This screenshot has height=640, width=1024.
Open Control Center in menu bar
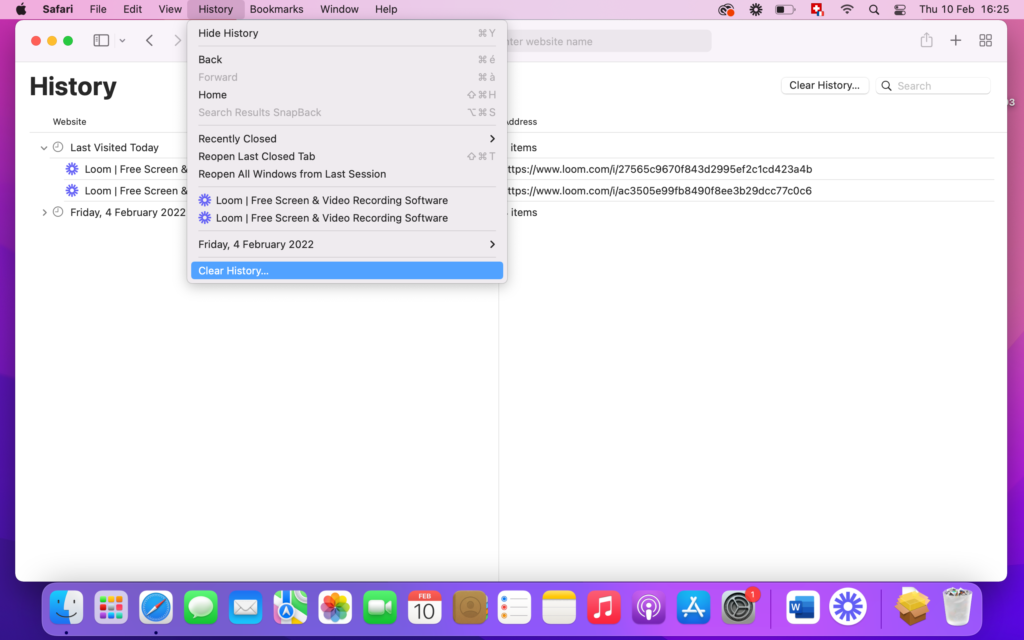tap(899, 10)
